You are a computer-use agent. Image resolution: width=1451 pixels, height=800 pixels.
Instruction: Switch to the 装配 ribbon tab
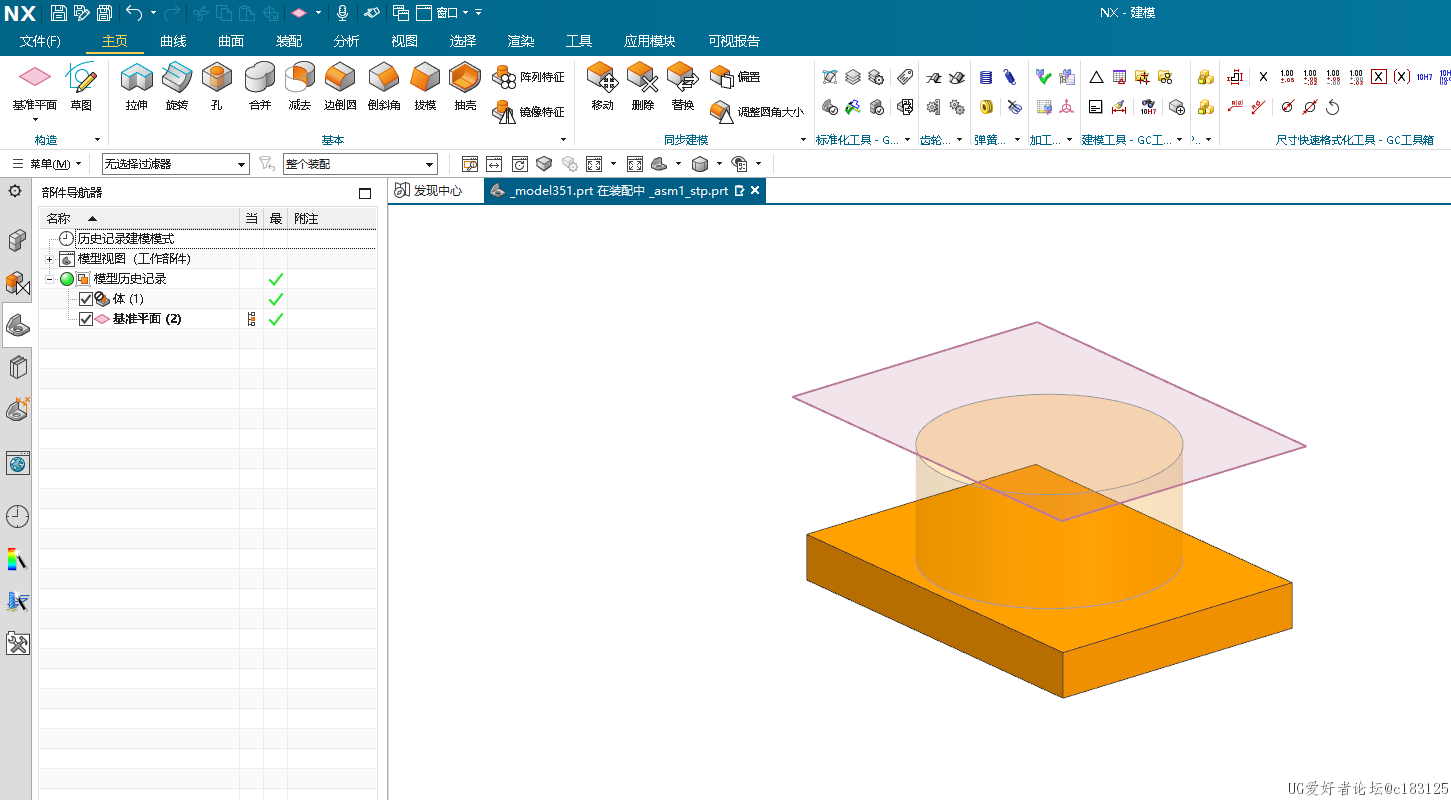click(x=289, y=41)
